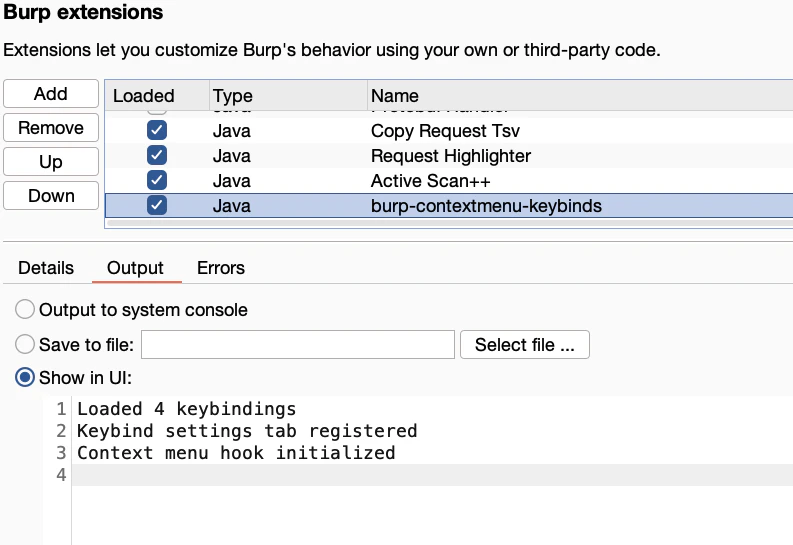Unload burp-contextmenu-keybinds via its checkbox

[x=157, y=206]
